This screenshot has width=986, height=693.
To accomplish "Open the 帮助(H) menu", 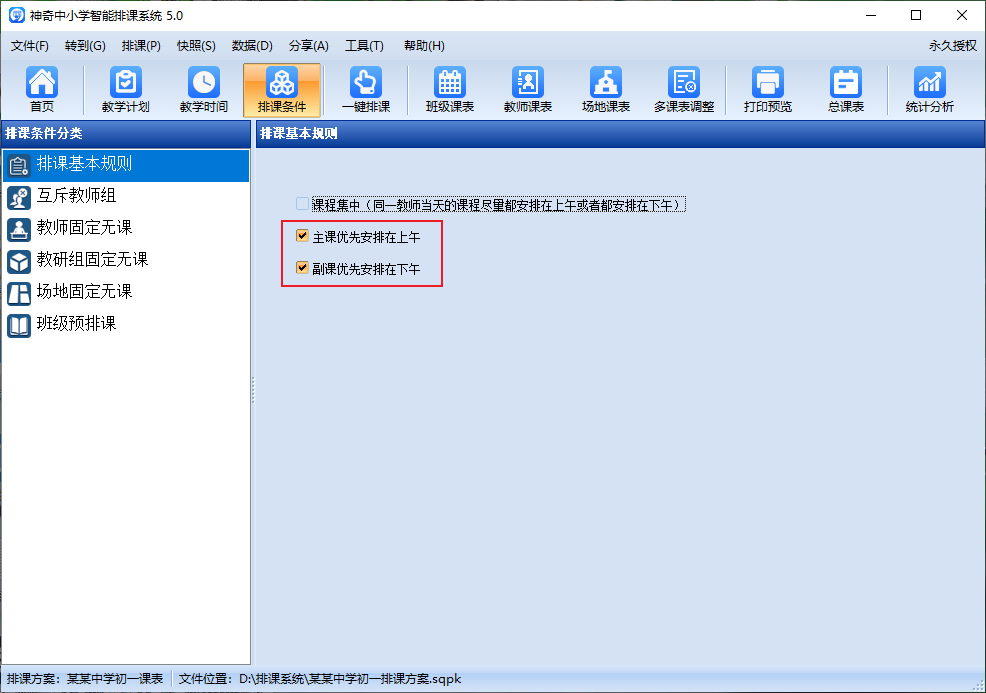I will [424, 46].
